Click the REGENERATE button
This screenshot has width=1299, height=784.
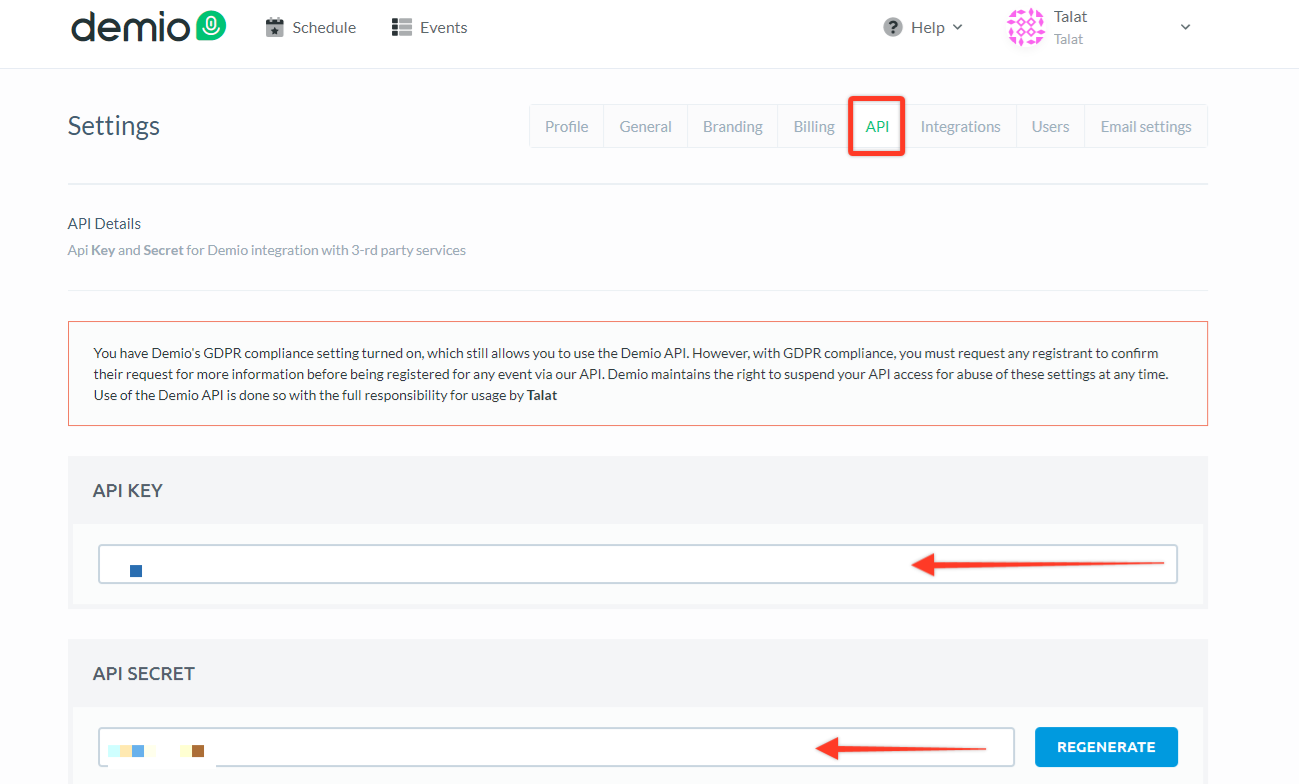(1106, 747)
